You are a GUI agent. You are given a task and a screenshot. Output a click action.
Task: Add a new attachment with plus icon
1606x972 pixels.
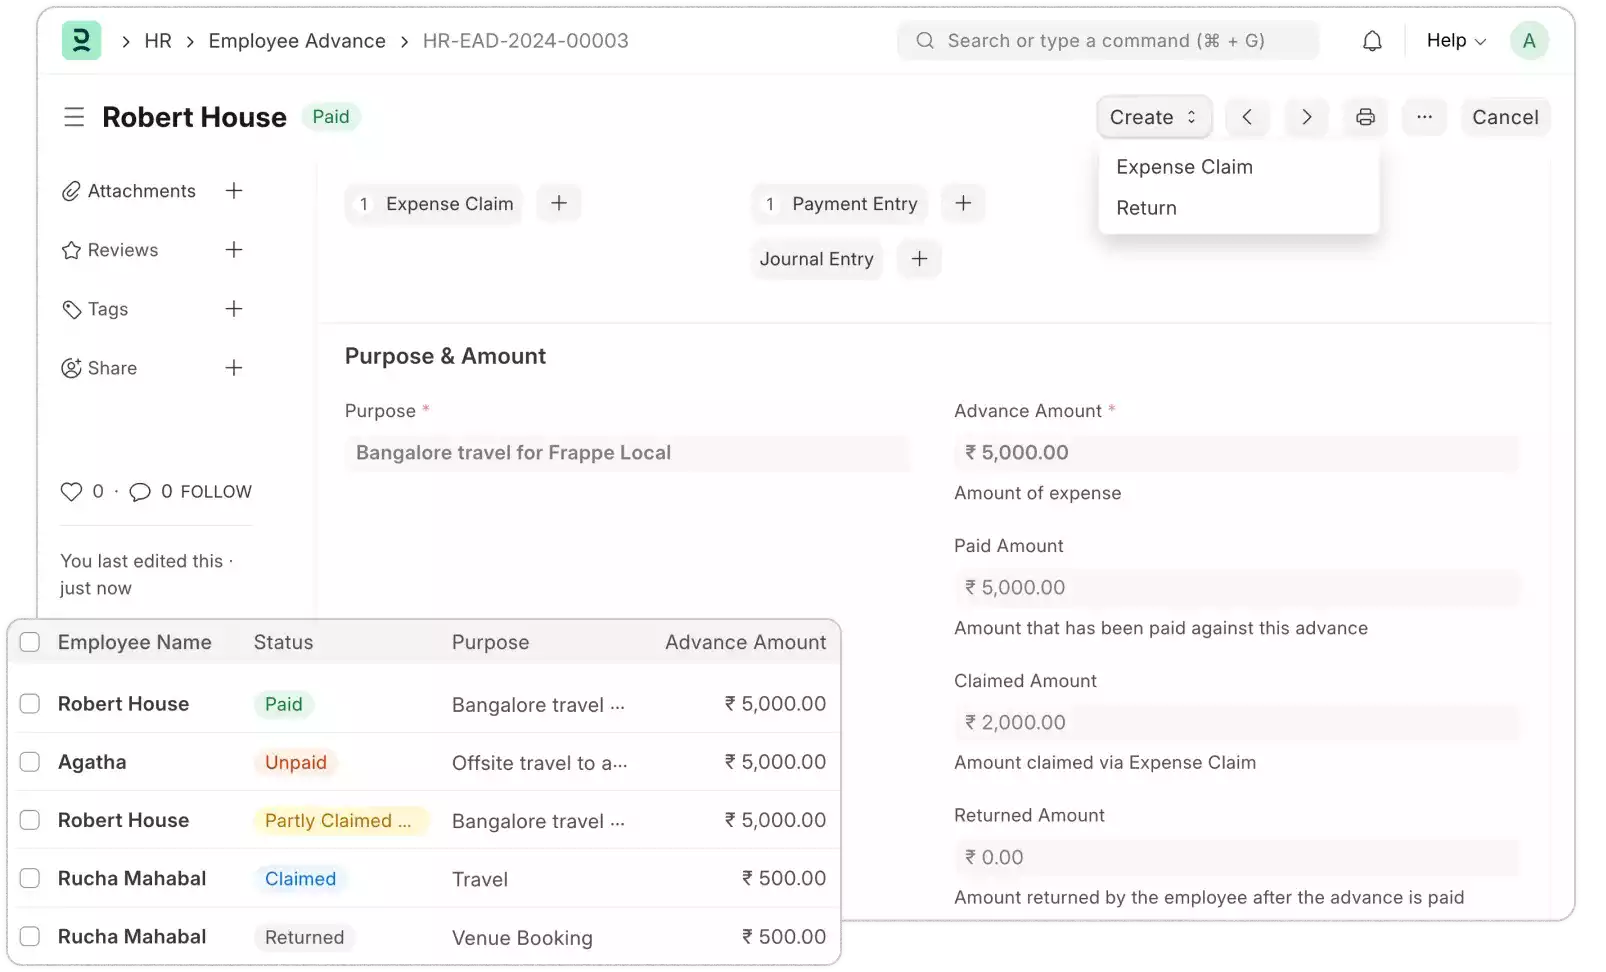click(234, 191)
